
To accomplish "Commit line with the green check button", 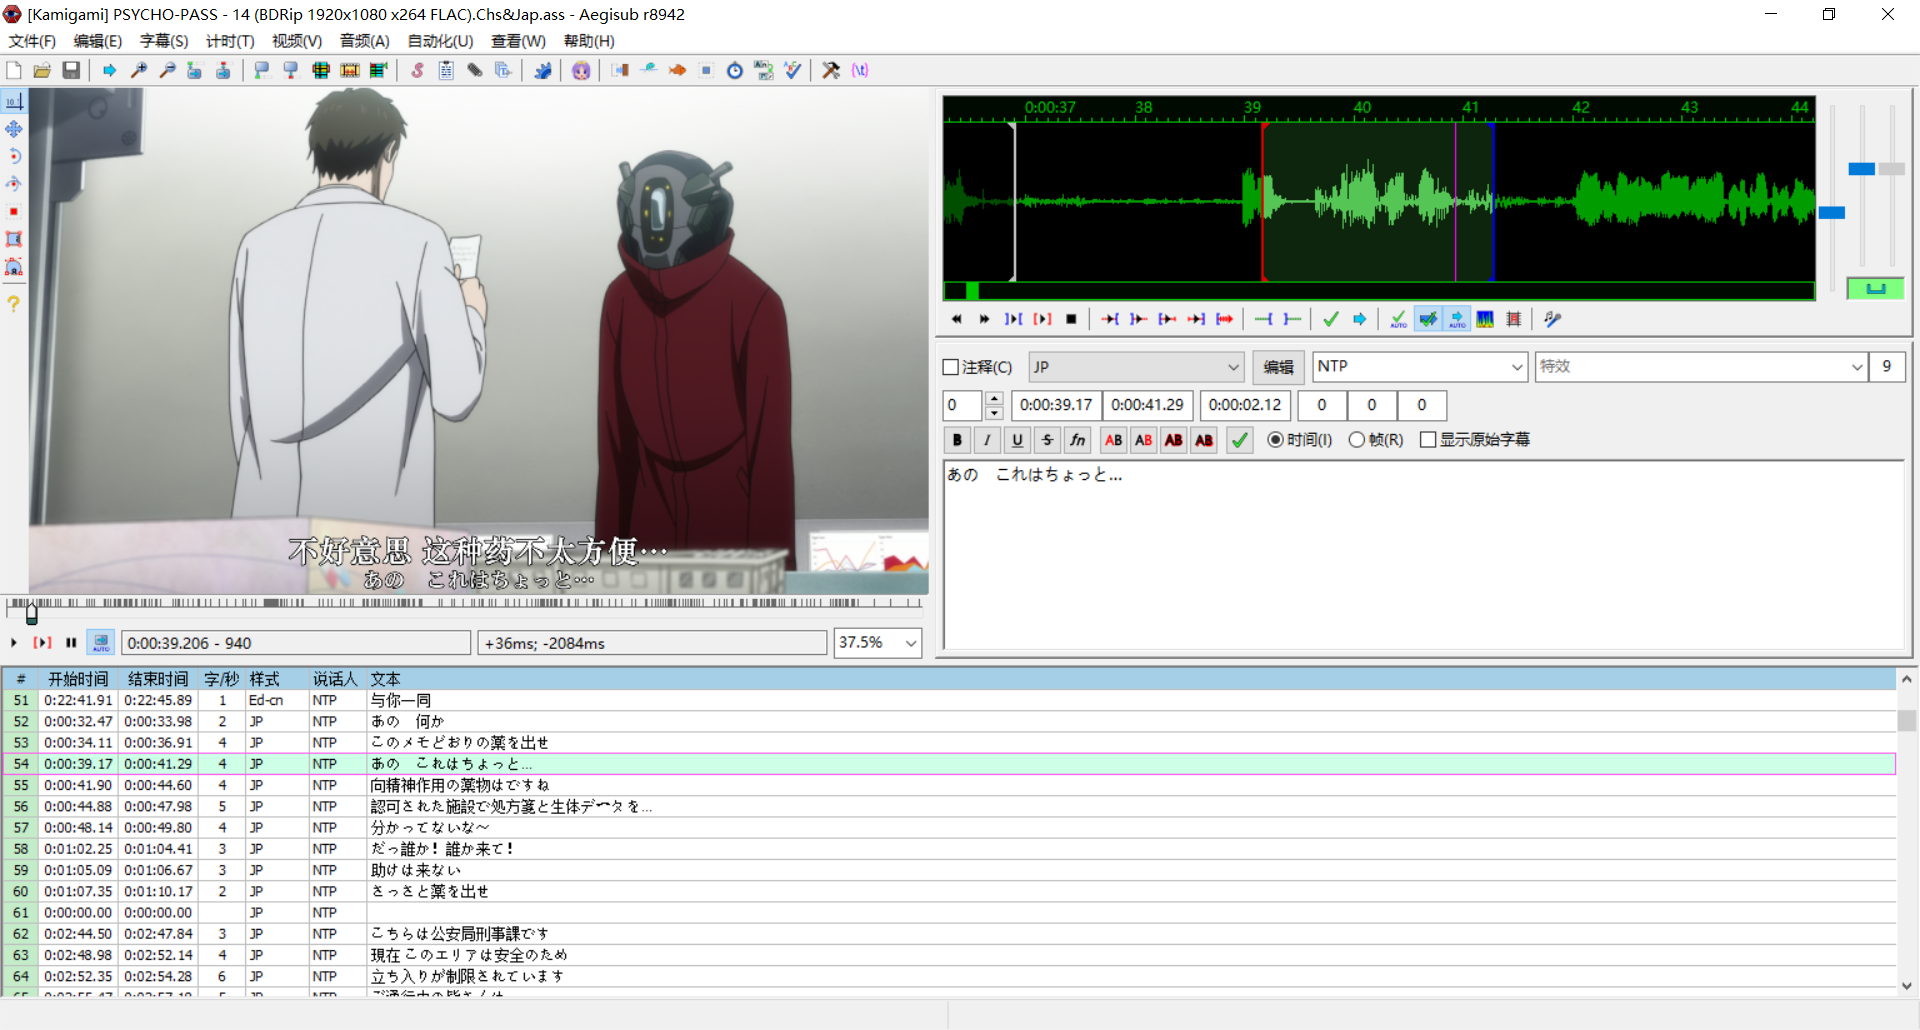I will [x=1239, y=440].
